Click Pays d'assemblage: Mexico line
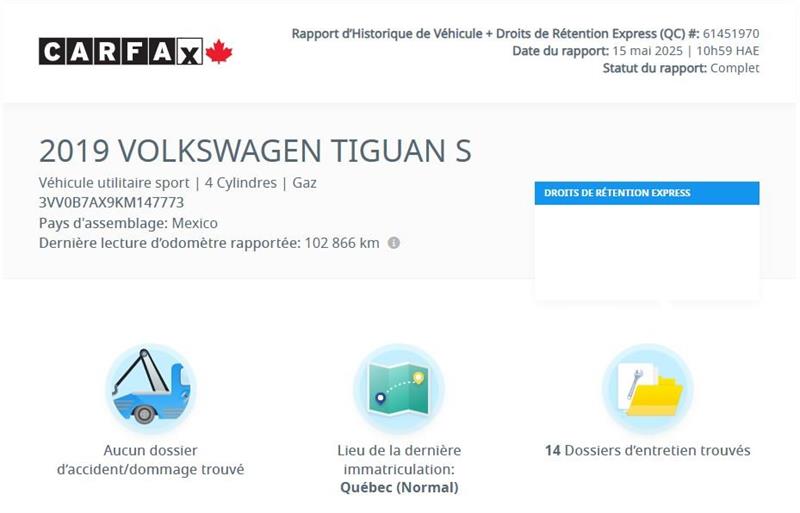This screenshot has height=513, width=800. pos(128,223)
